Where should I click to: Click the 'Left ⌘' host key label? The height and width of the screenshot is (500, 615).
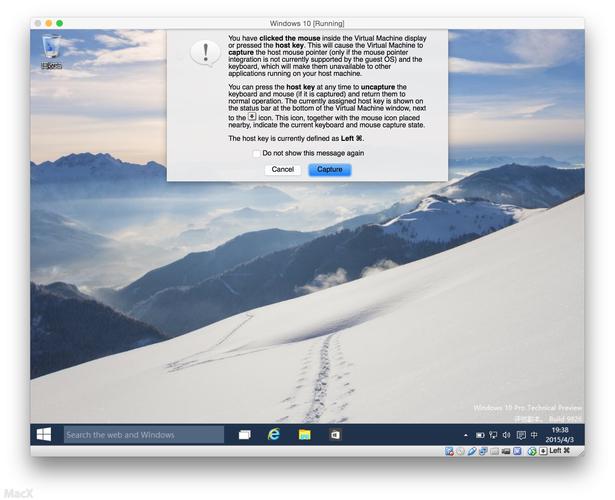point(559,451)
